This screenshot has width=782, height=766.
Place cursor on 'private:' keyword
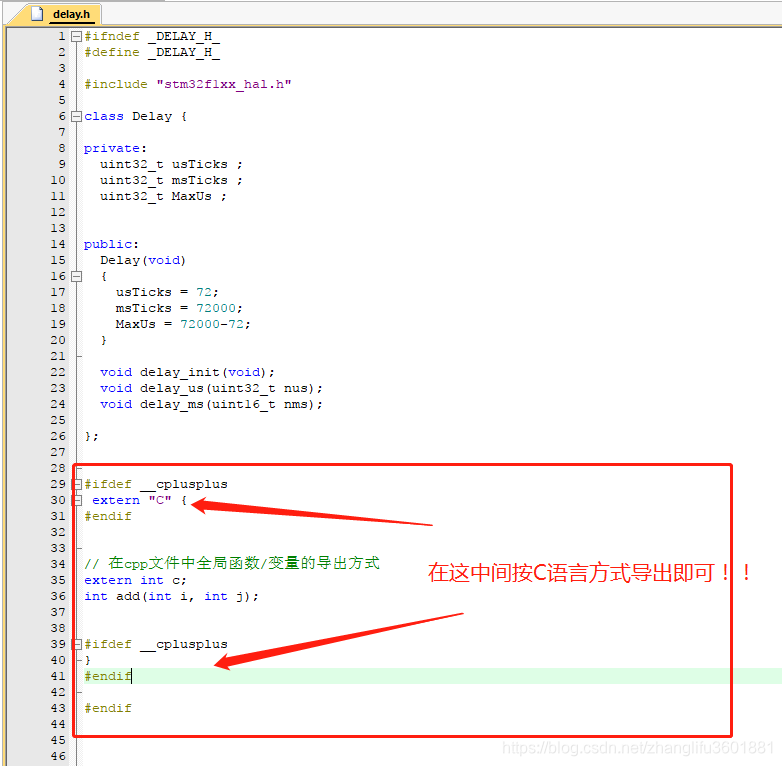click(115, 149)
